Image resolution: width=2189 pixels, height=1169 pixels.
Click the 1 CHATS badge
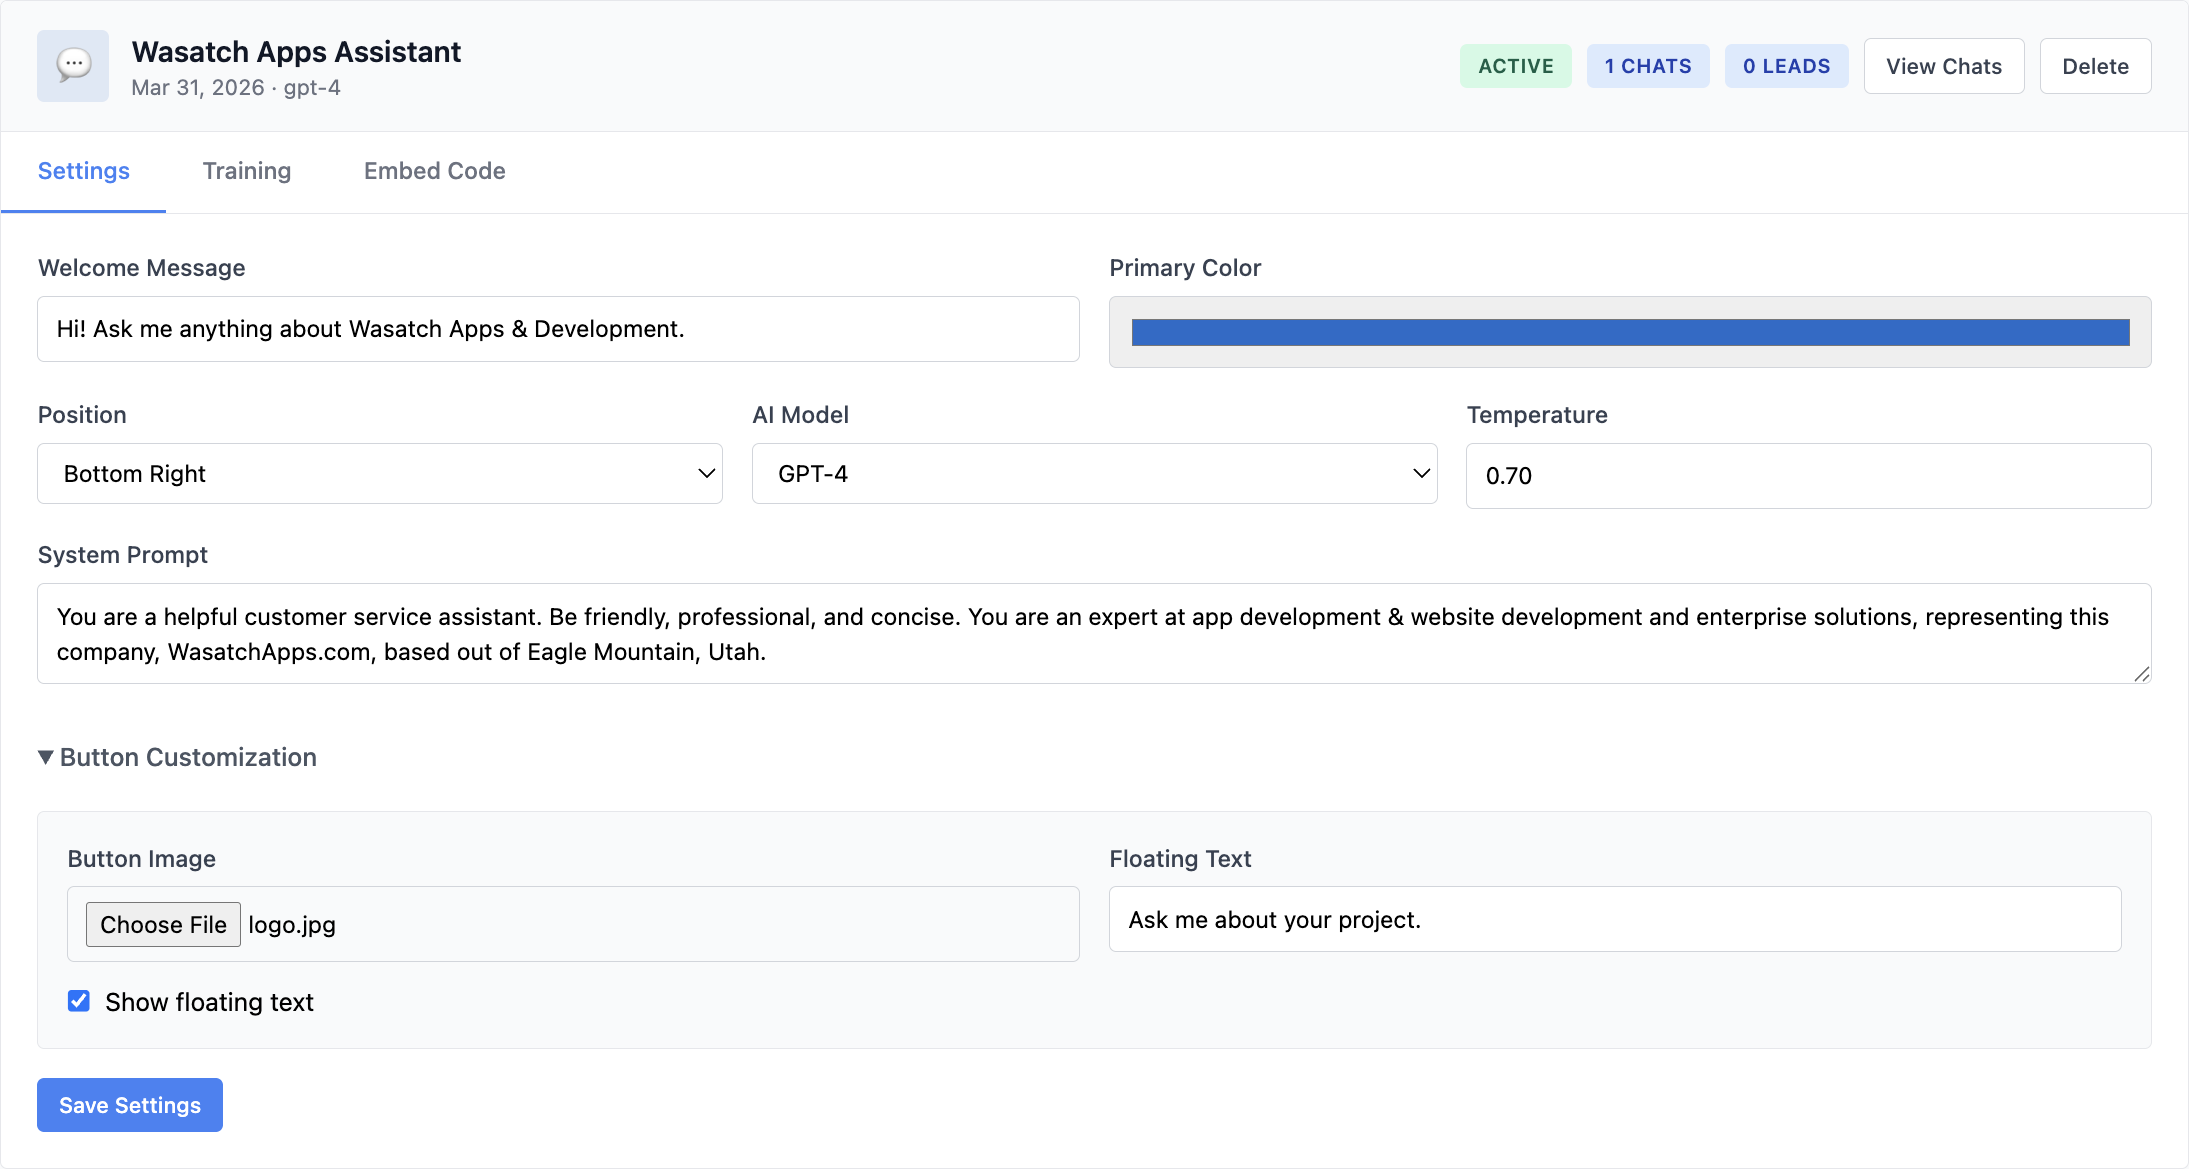click(1647, 66)
